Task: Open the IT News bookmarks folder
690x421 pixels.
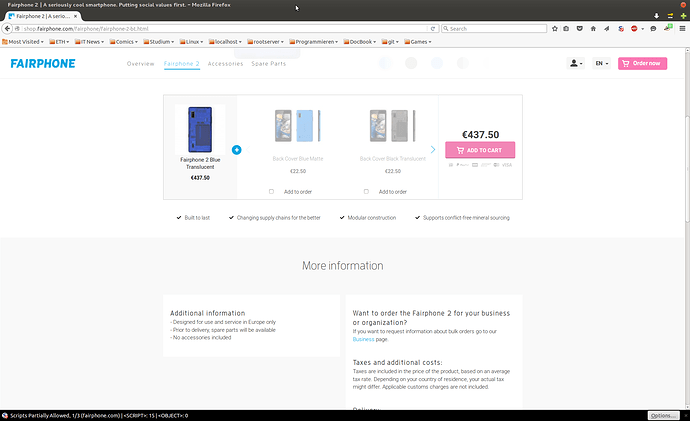Action: pyautogui.click(x=89, y=42)
